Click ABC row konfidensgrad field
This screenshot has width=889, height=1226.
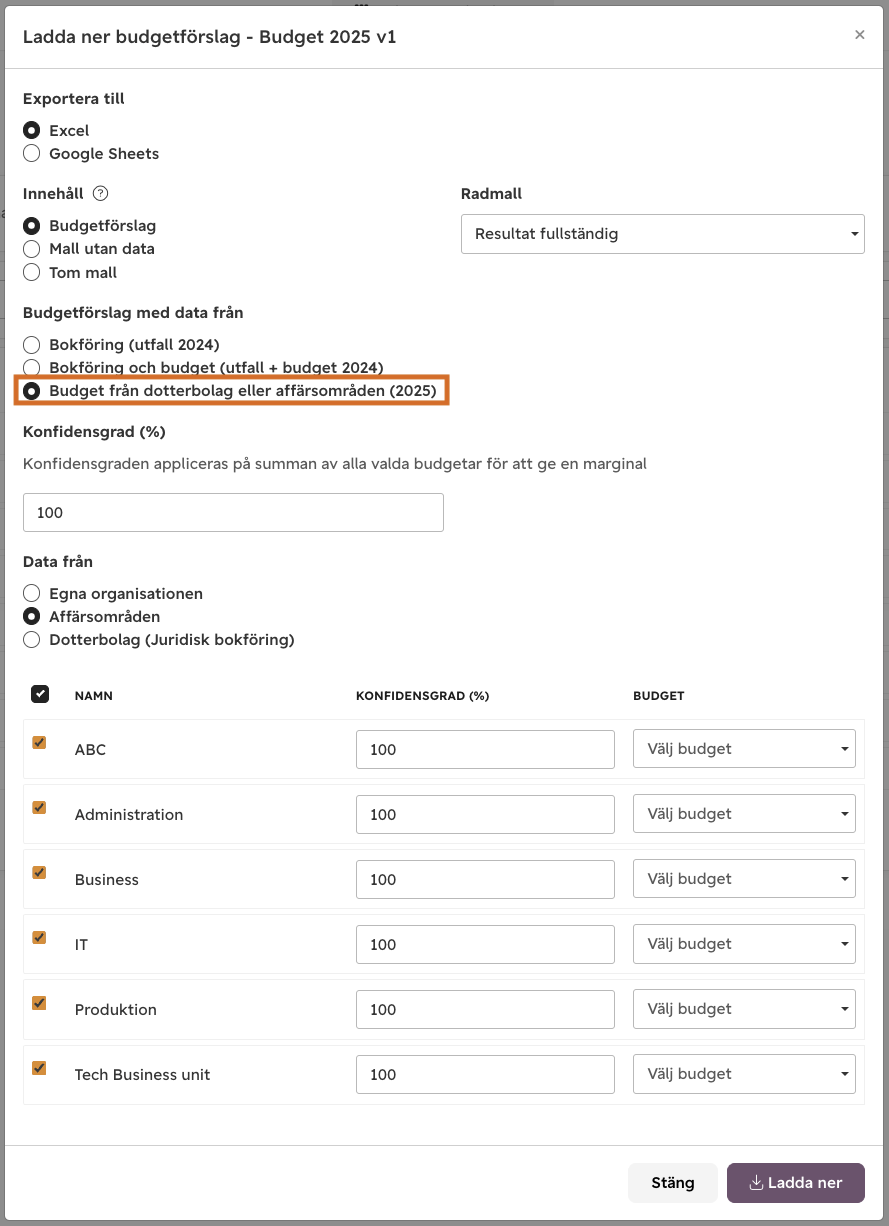click(485, 749)
